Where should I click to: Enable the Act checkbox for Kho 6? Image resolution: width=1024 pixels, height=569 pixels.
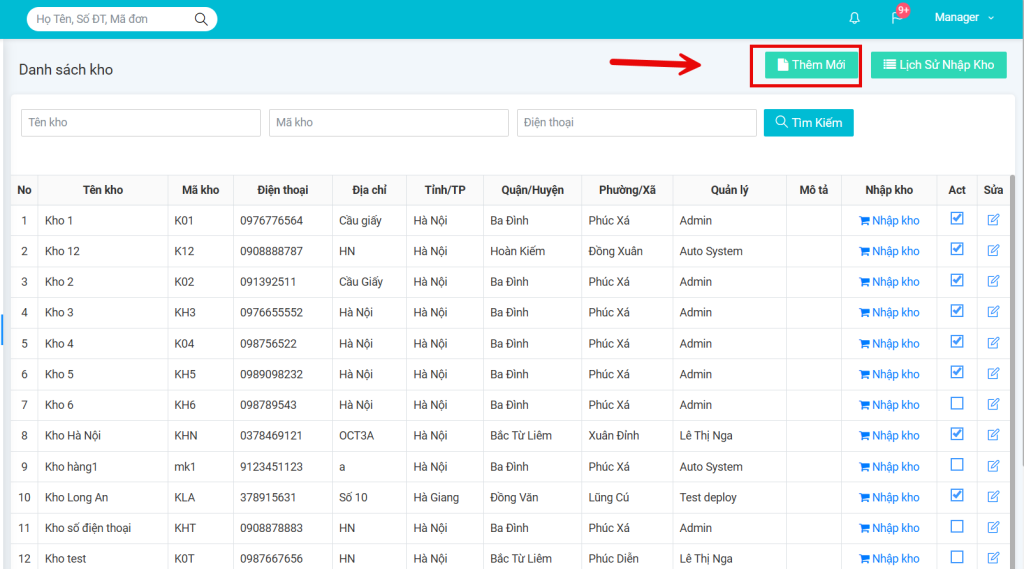click(x=957, y=404)
